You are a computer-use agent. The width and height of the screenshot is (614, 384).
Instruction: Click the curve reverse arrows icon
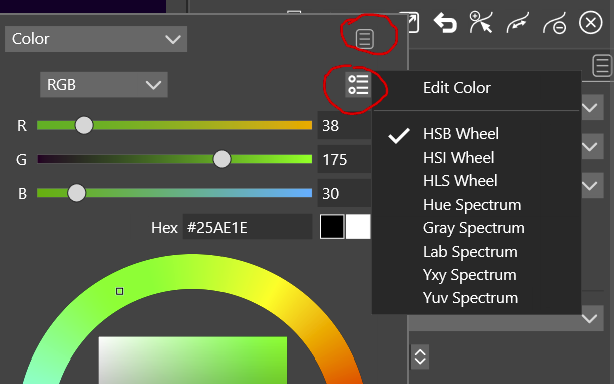point(518,23)
